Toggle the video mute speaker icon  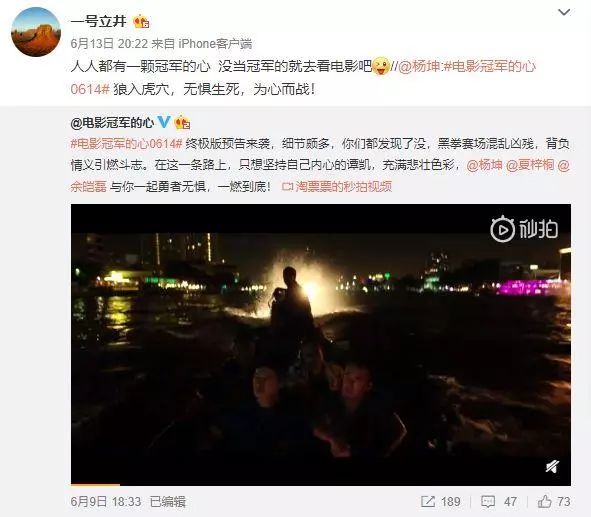point(552,467)
